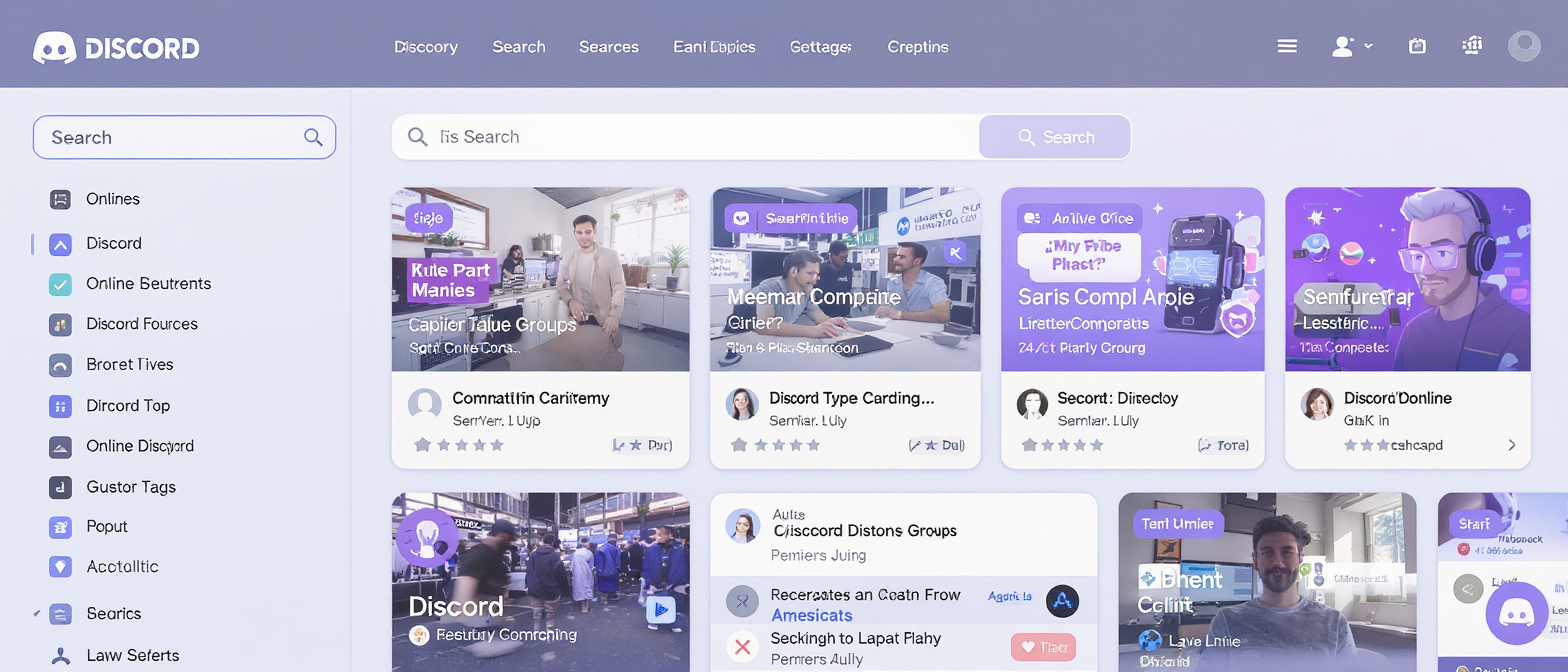Click the Tanl Umiee tag on card
1568x672 pixels.
coord(1178,523)
